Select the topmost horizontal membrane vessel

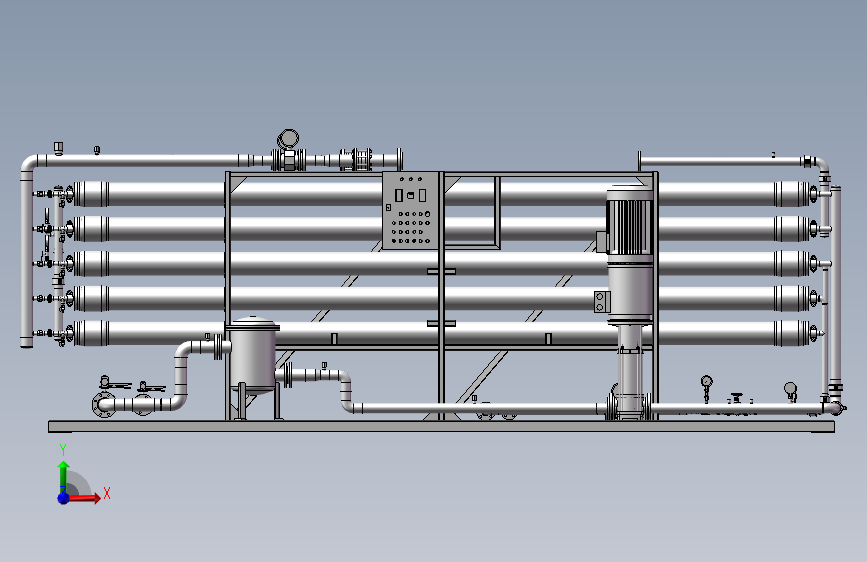click(442, 194)
